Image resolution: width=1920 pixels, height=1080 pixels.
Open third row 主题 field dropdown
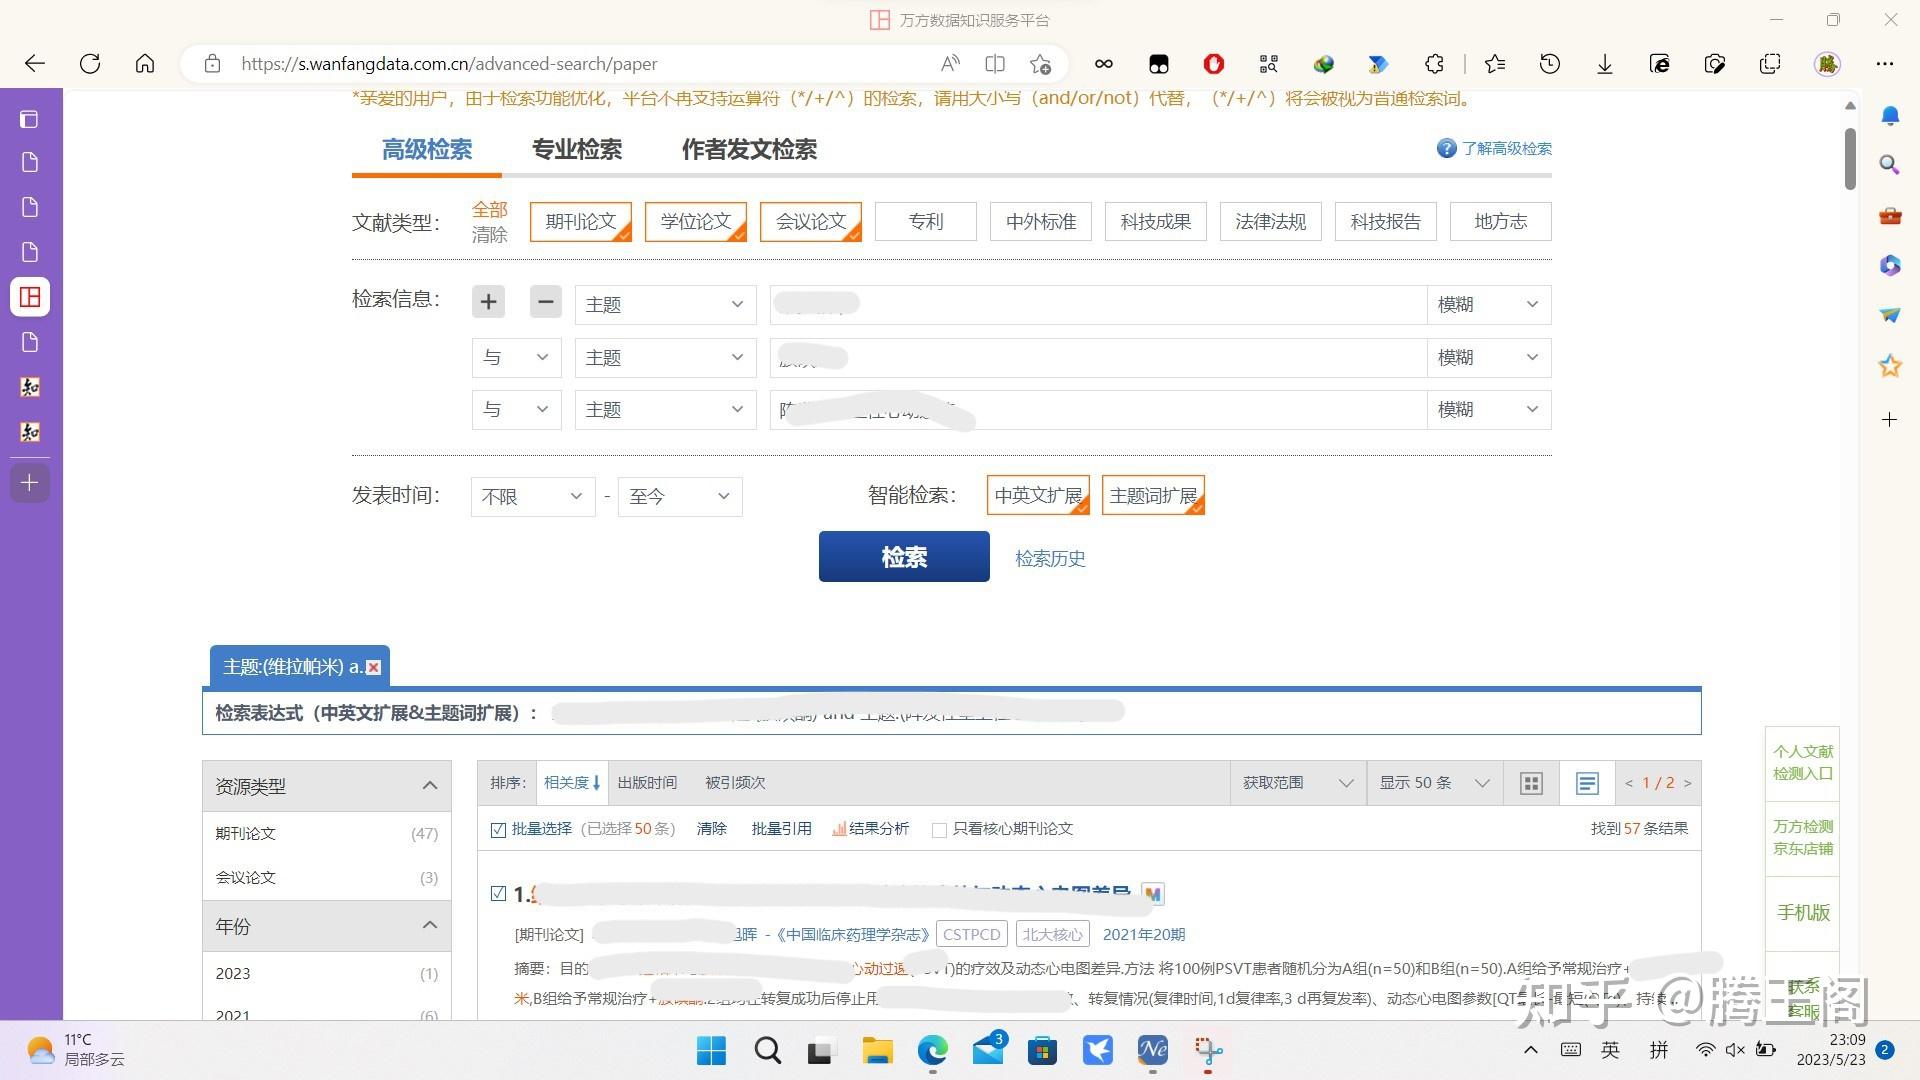point(665,409)
